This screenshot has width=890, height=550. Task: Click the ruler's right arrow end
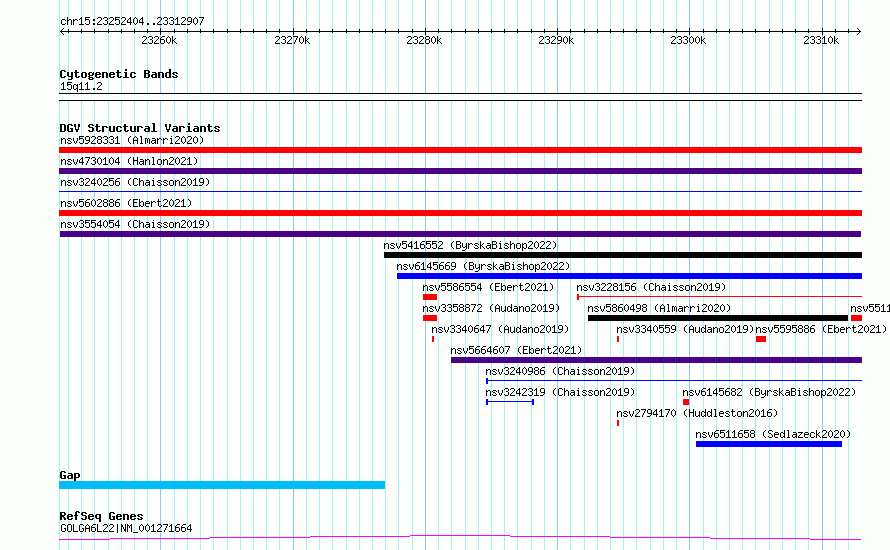[858, 31]
